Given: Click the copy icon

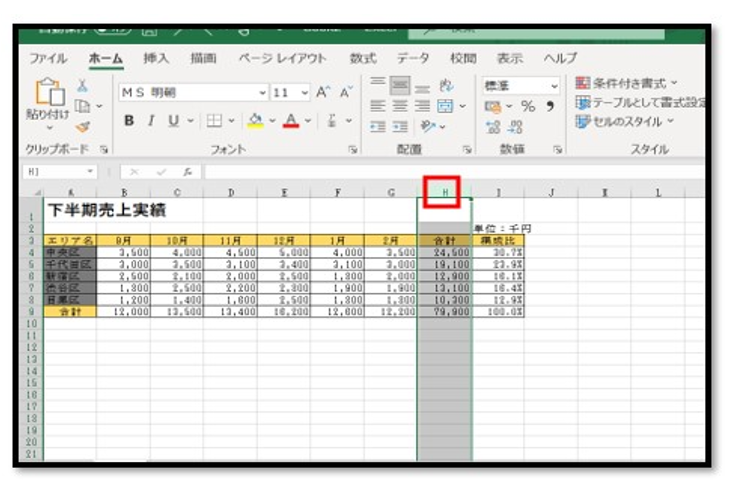Looking at the screenshot, I should [83, 106].
